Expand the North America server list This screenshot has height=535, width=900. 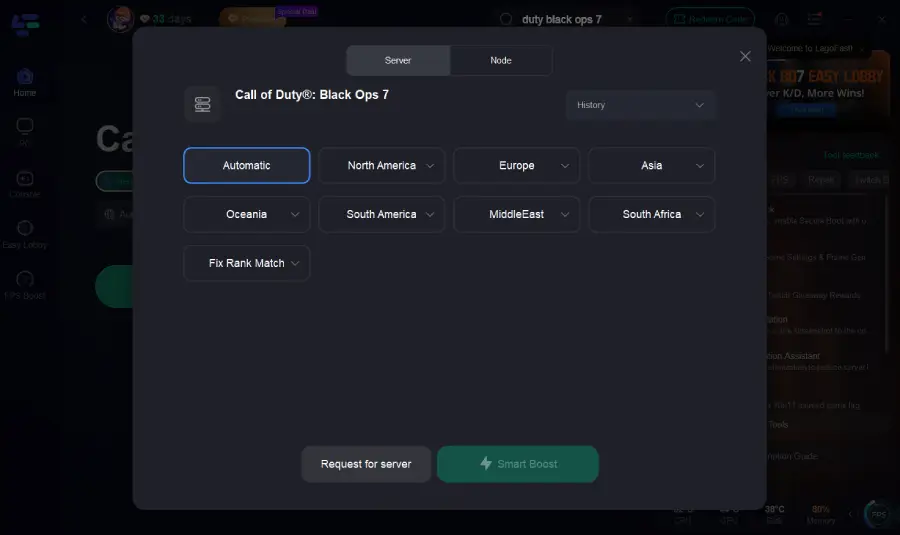(x=382, y=165)
